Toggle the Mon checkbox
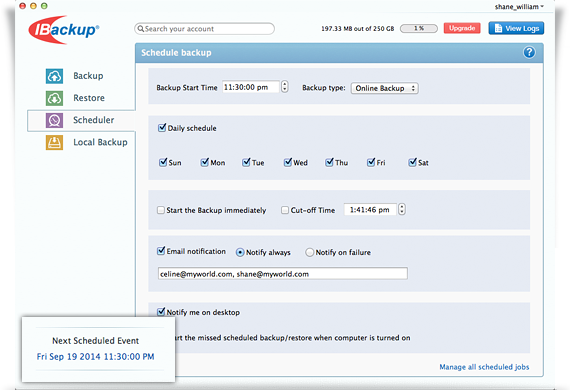 click(205, 162)
